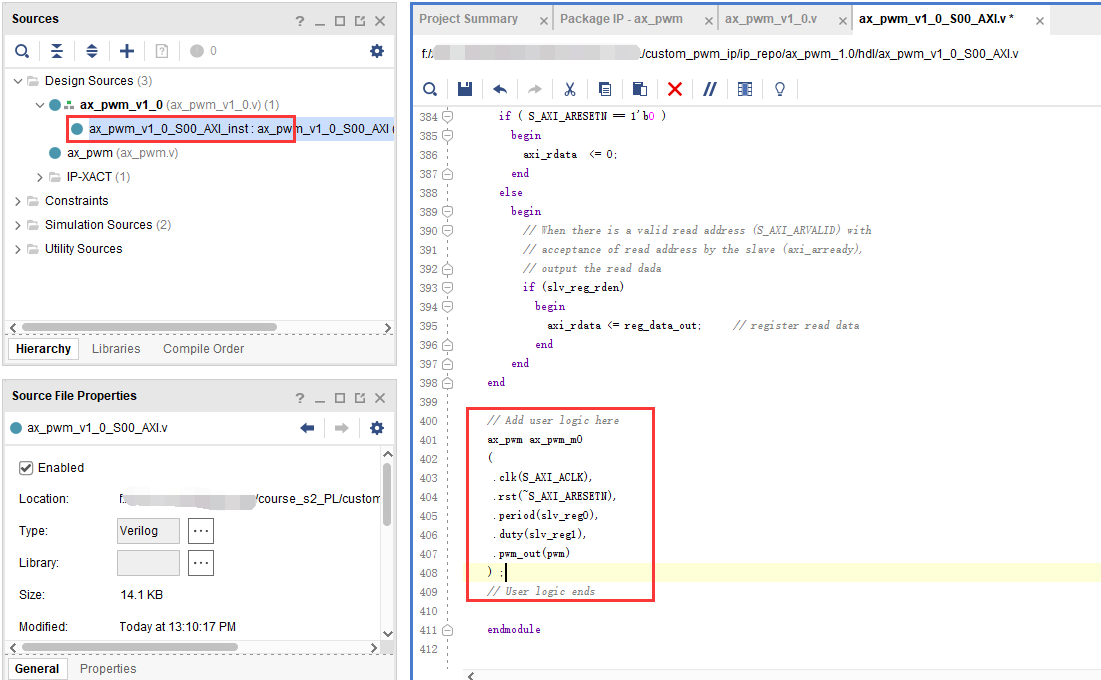Image resolution: width=1101 pixels, height=680 pixels.
Task: Open the Properties tab below
Action: 108,669
